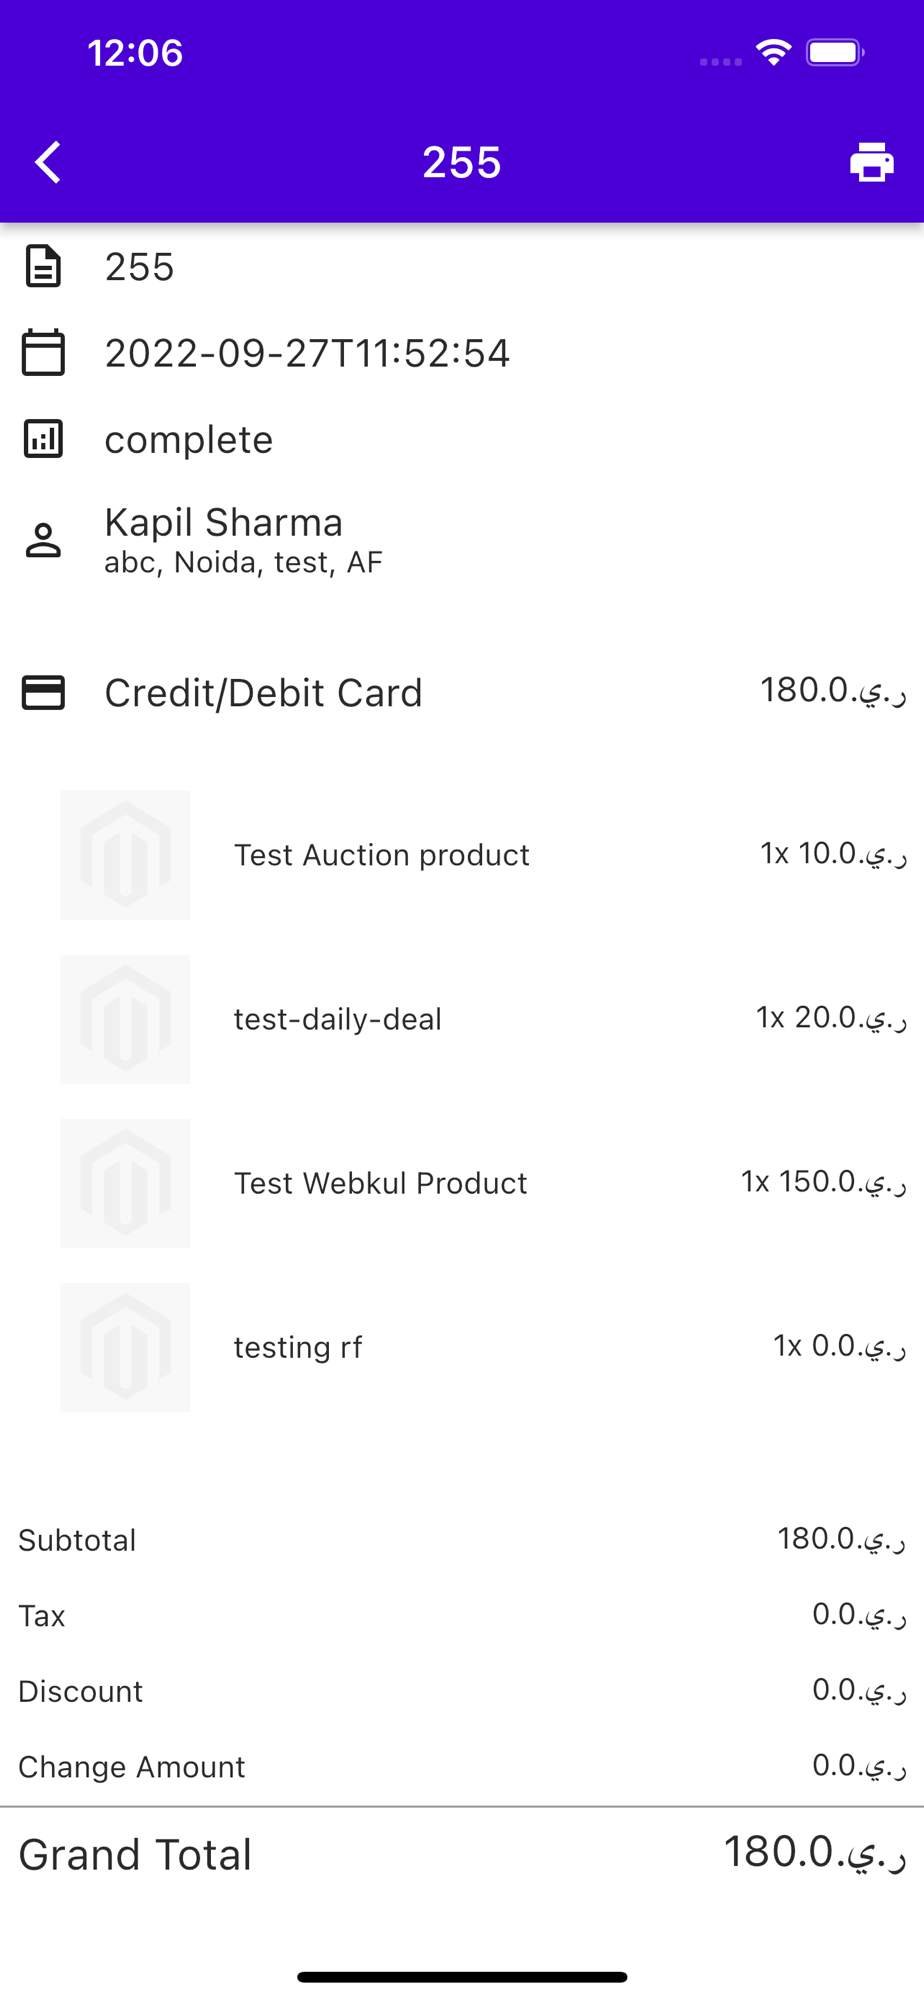The height and width of the screenshot is (2000, 924).
Task: Open test-daily-deal product image
Action: [125, 1019]
